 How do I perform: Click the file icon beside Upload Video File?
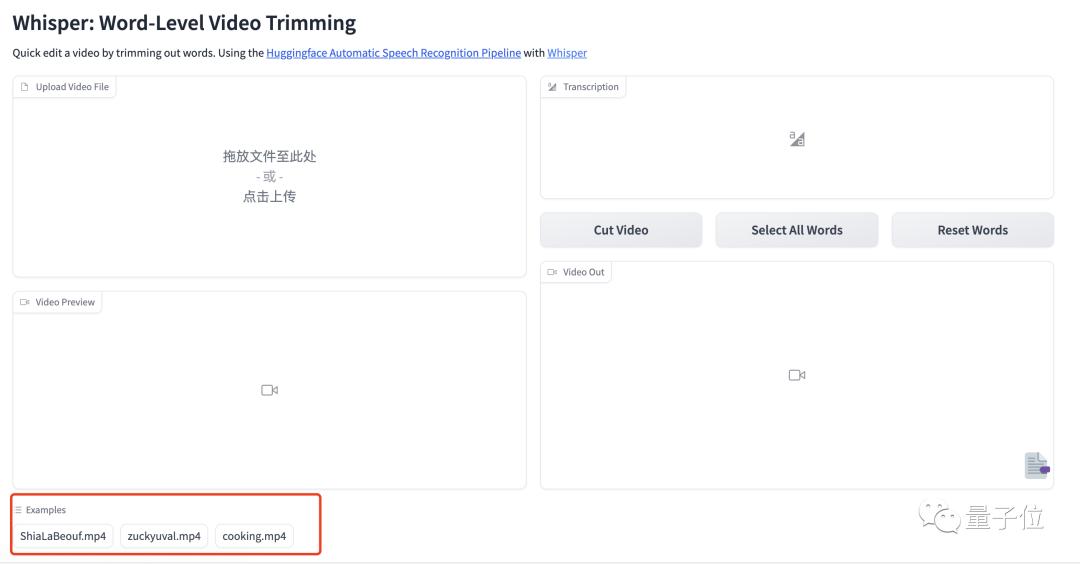pos(25,87)
